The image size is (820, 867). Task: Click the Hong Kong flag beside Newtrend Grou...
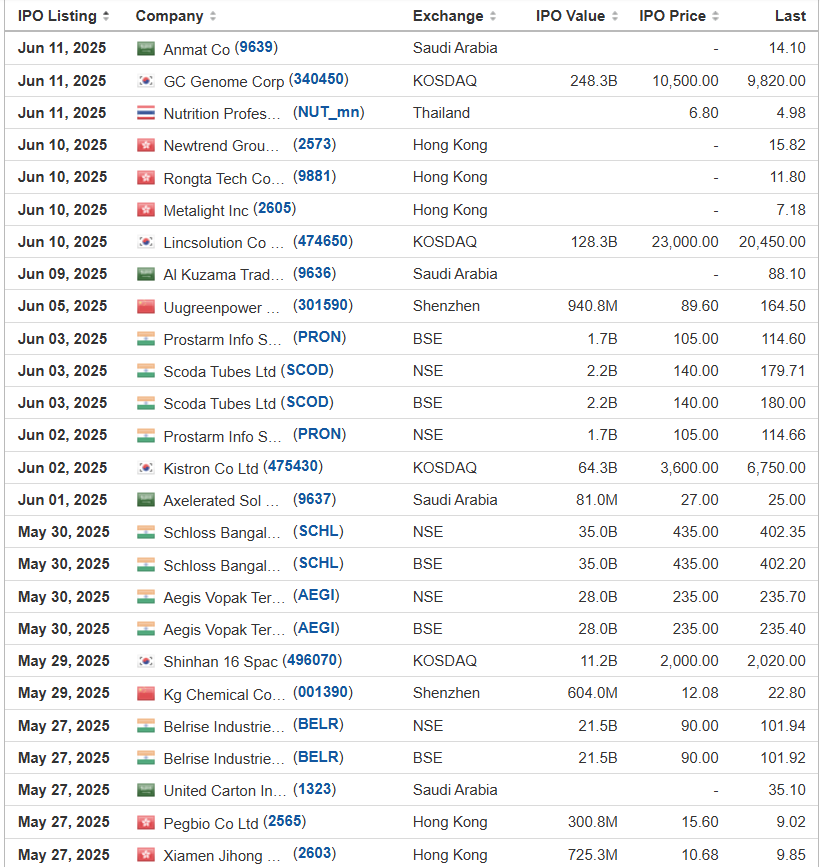point(146,145)
